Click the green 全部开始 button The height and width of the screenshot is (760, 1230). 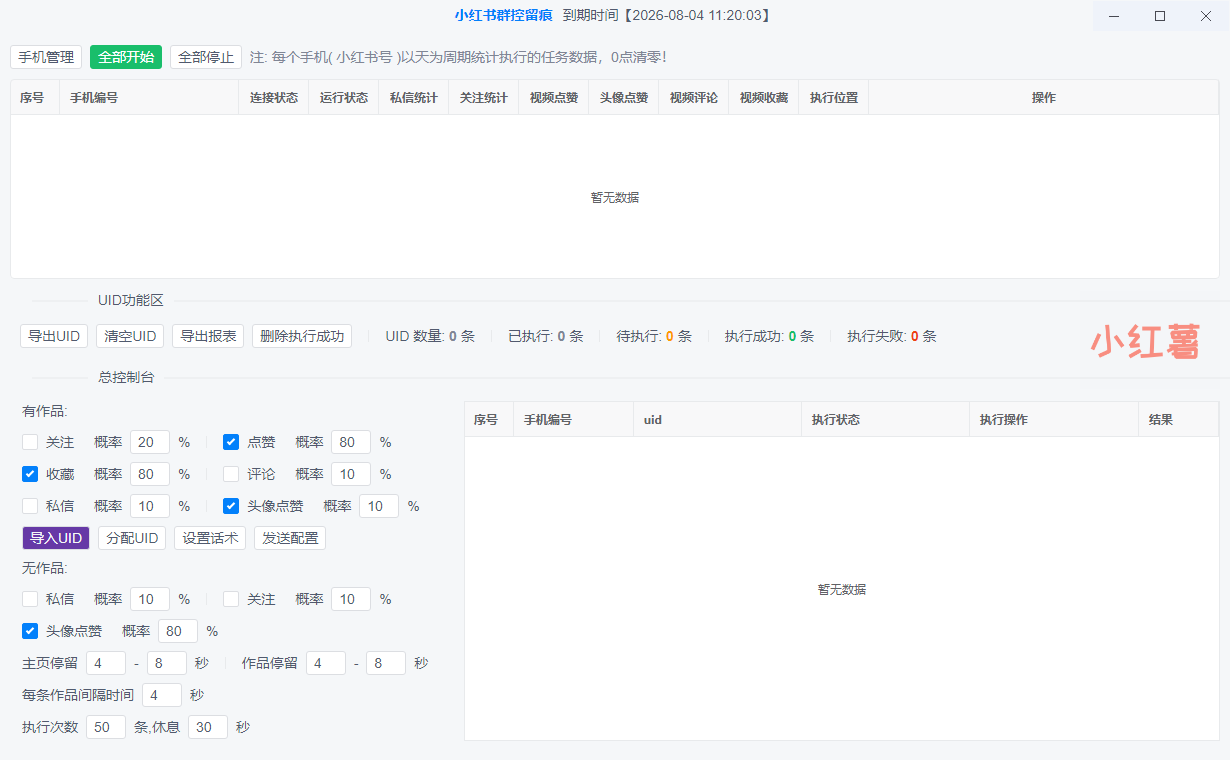click(126, 57)
